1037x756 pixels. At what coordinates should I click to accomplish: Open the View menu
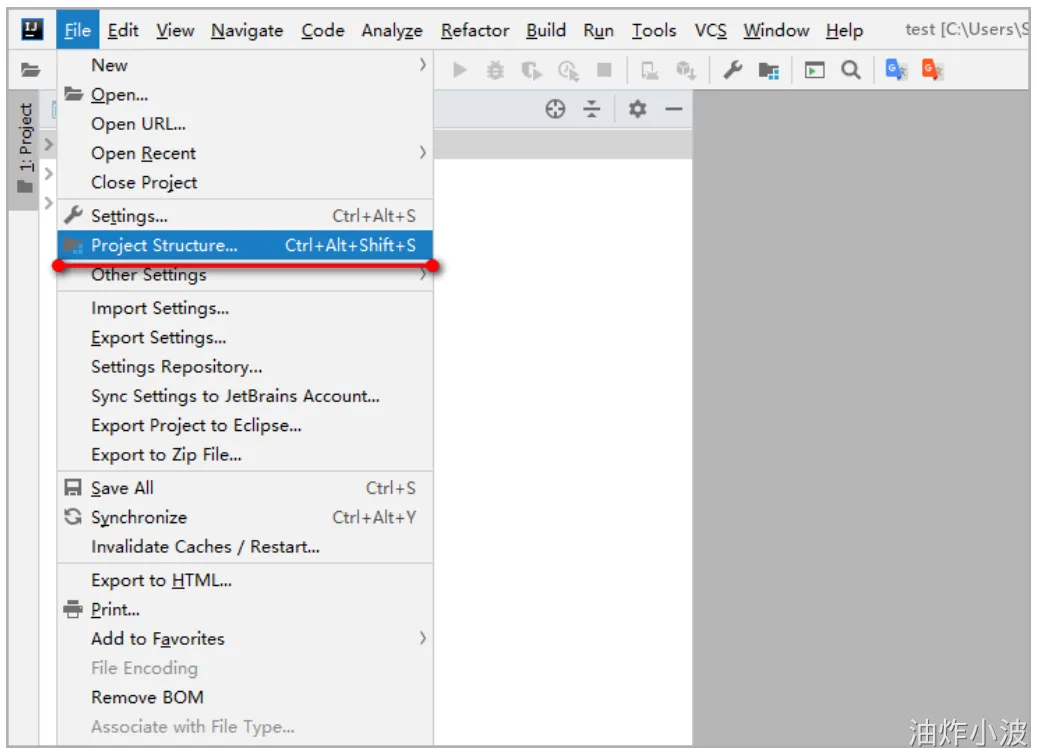pos(175,30)
